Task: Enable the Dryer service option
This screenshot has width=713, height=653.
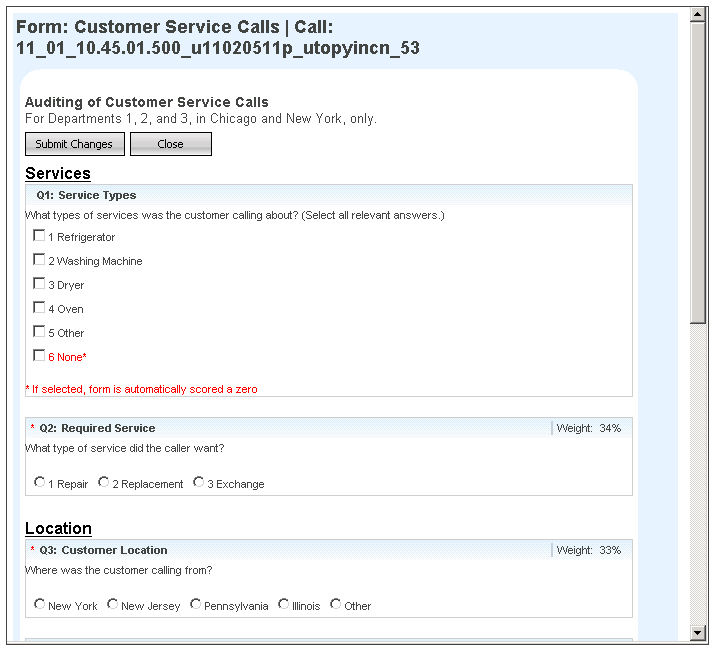Action: (x=40, y=284)
